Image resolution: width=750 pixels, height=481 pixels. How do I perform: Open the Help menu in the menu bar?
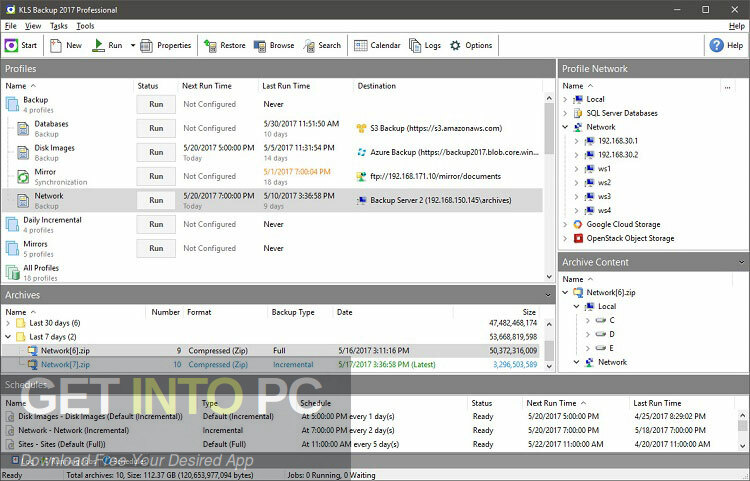tap(736, 26)
